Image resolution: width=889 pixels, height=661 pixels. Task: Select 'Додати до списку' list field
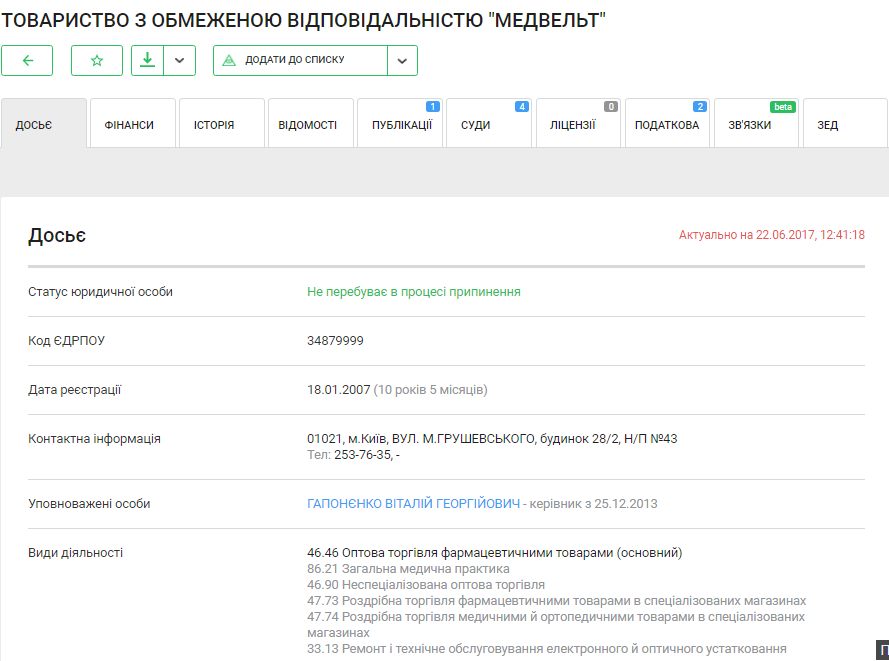(x=300, y=60)
